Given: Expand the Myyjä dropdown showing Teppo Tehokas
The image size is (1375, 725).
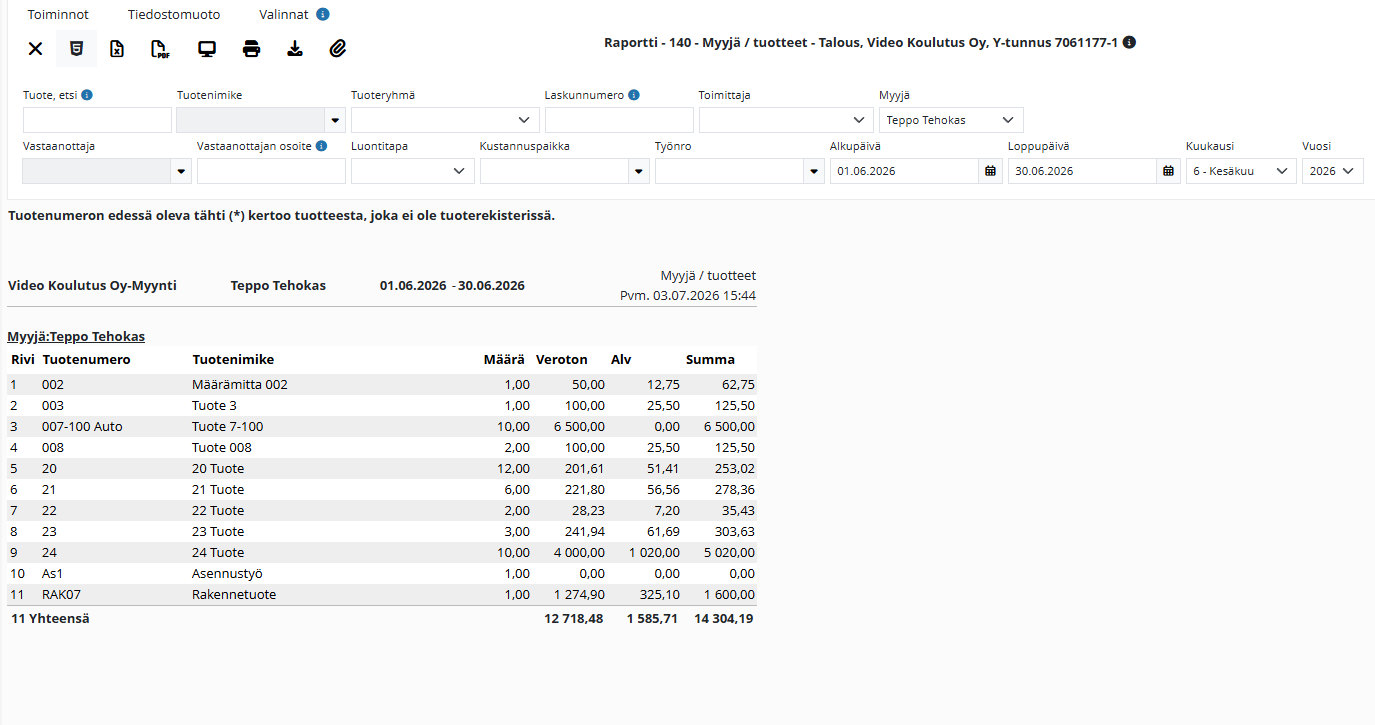Looking at the screenshot, I should [x=951, y=120].
